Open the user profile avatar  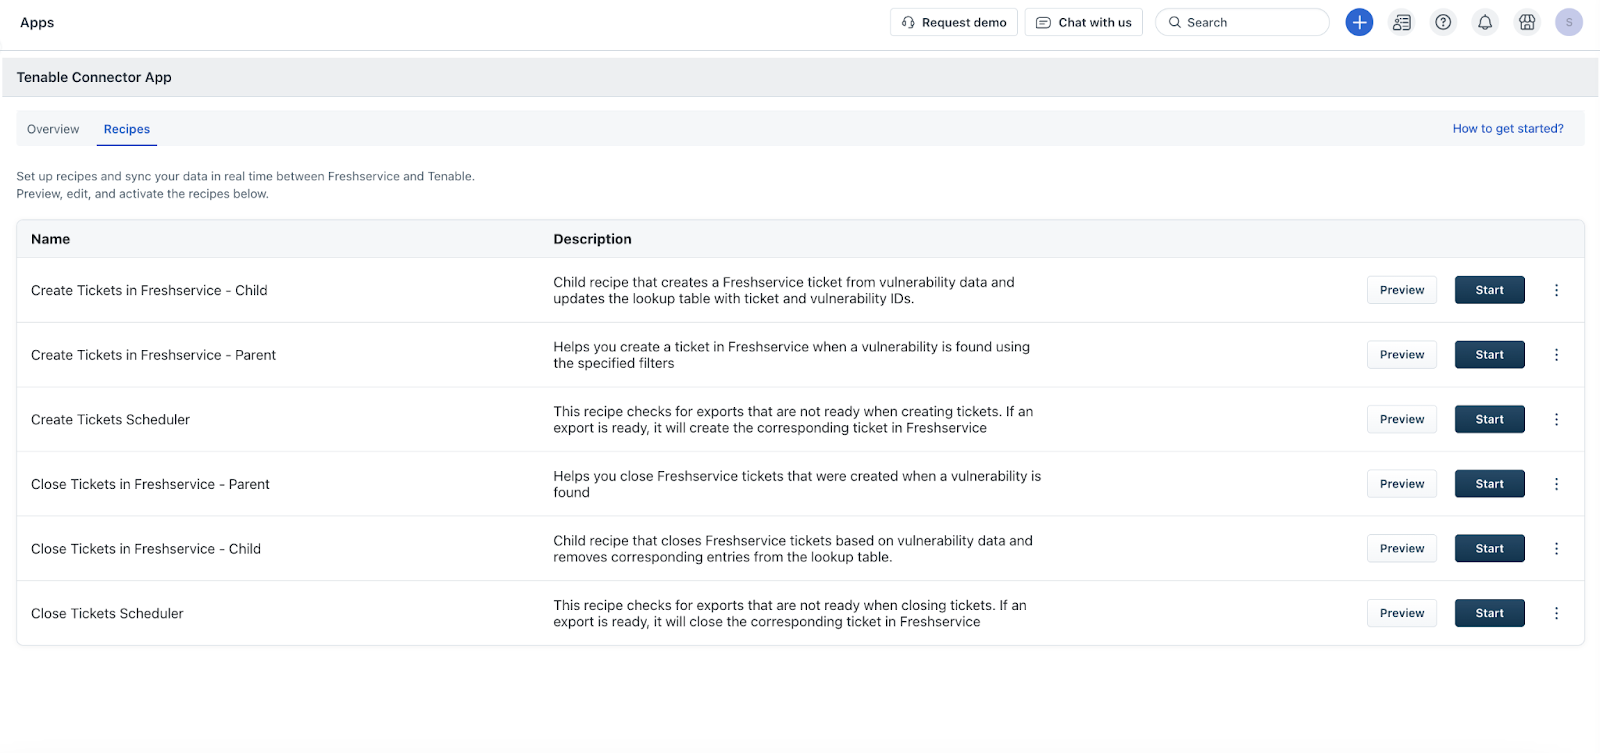point(1569,22)
